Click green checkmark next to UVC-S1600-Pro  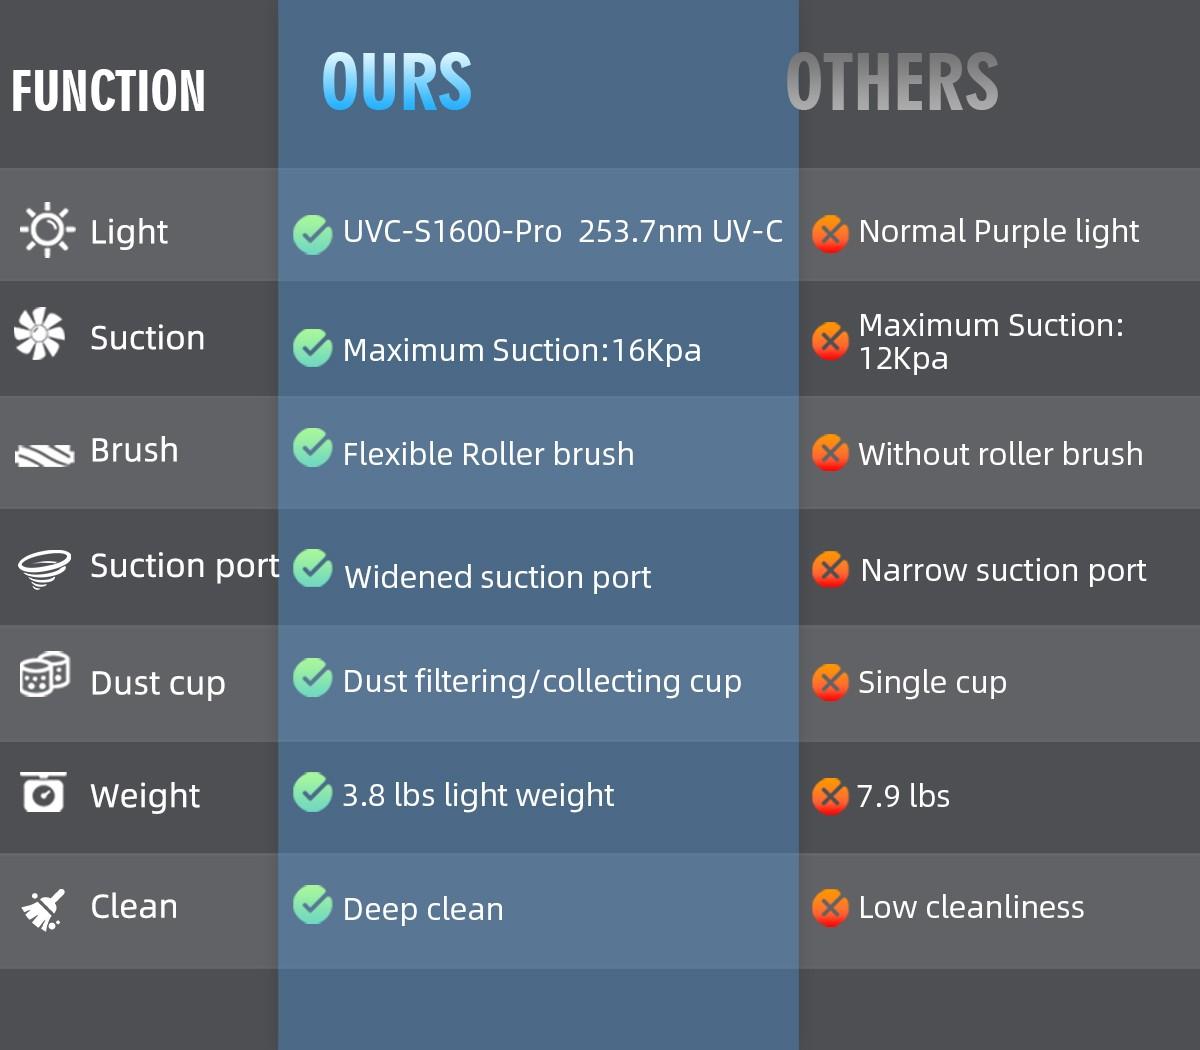tap(313, 234)
